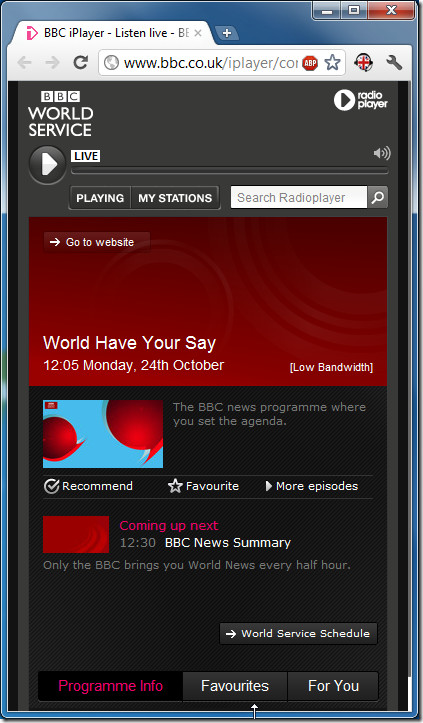Mute audio with the speaker volume icon
The width and height of the screenshot is (423, 723).
tap(382, 153)
